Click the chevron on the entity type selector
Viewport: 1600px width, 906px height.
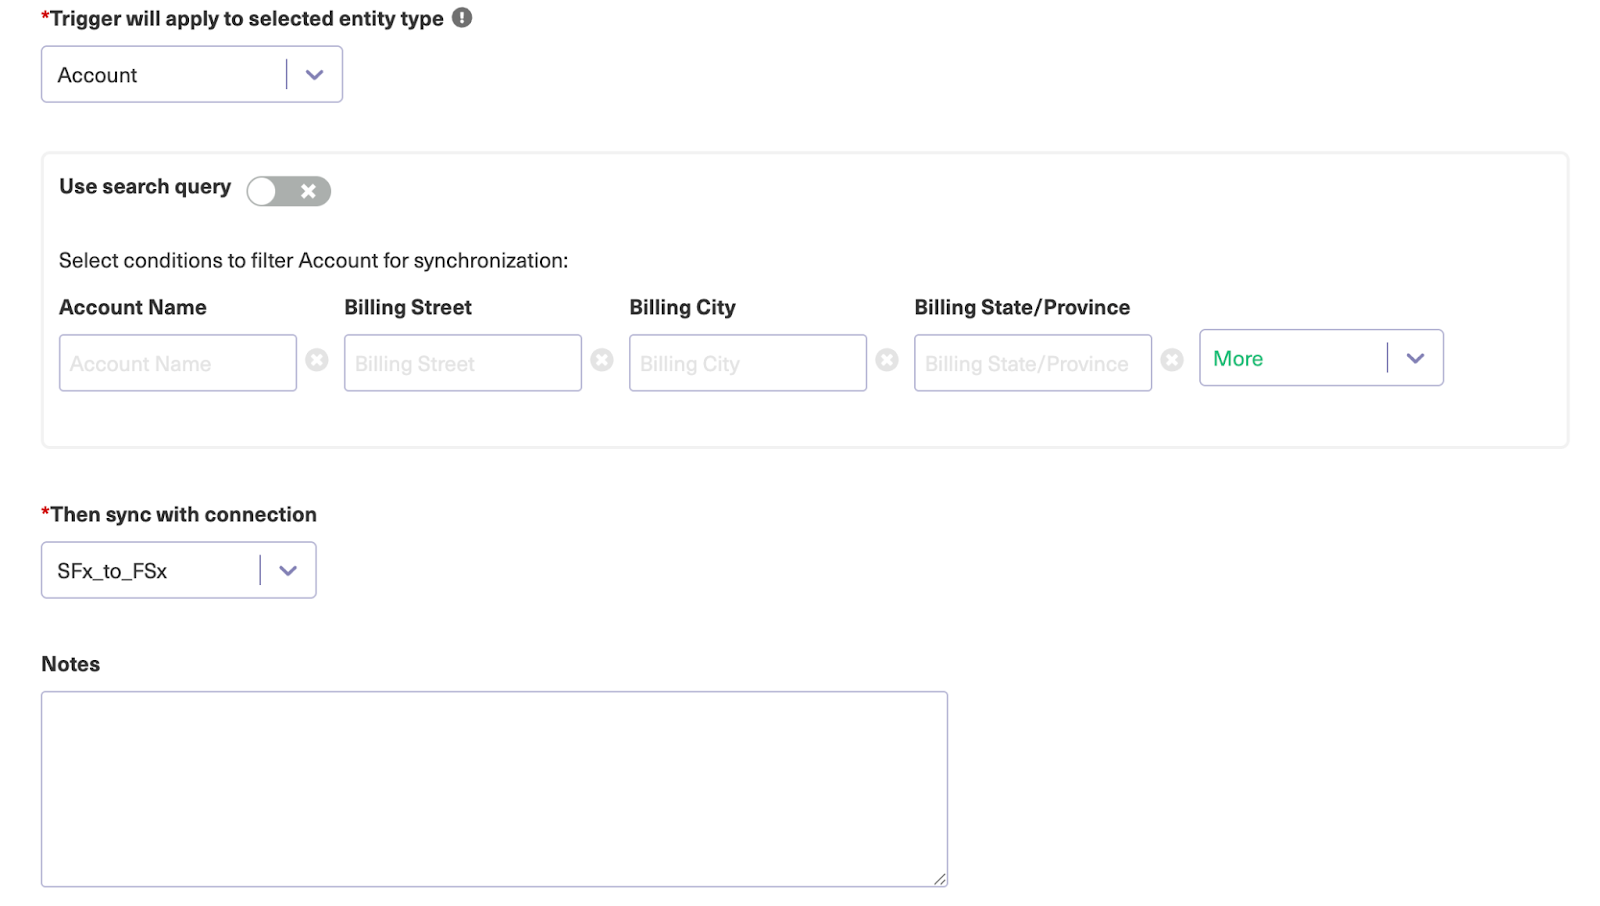click(315, 74)
